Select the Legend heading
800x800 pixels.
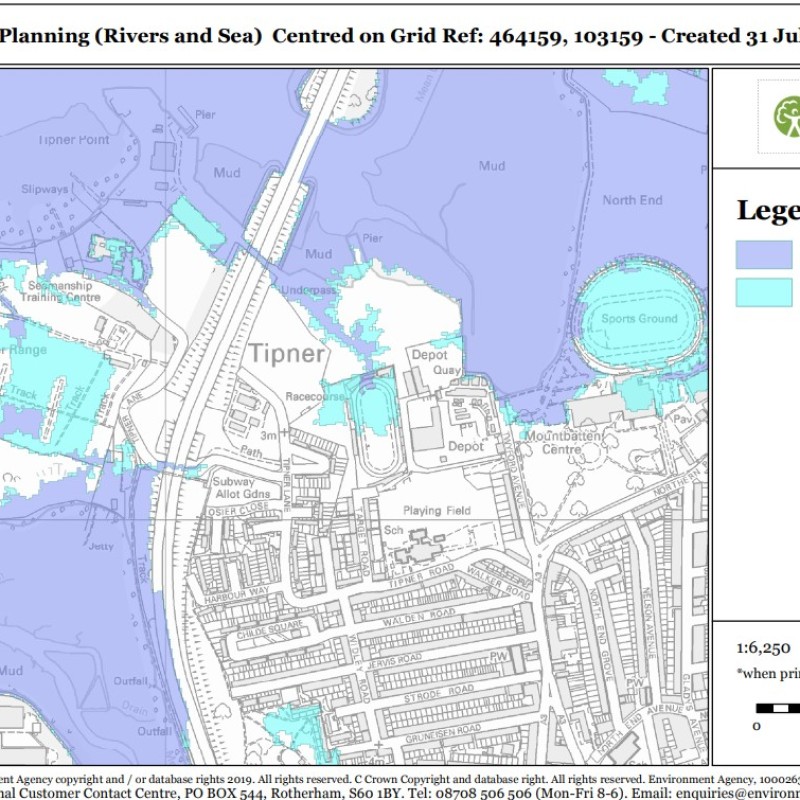pos(768,210)
